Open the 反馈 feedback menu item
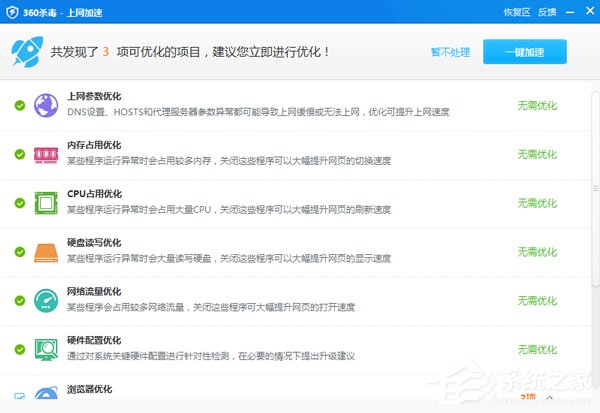Screen dimensions: 600x413 coord(547,13)
